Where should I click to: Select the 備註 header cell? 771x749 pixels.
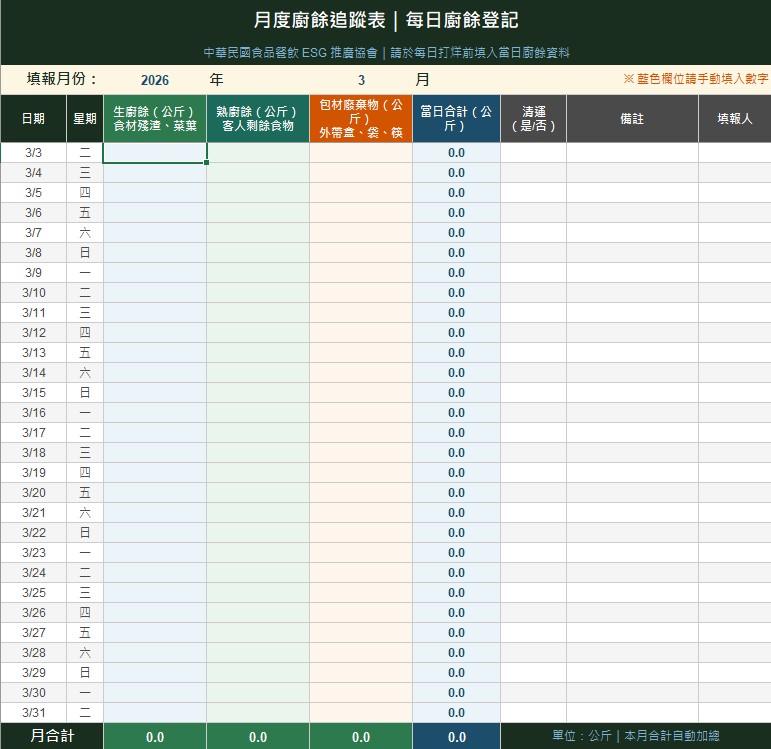coord(632,119)
